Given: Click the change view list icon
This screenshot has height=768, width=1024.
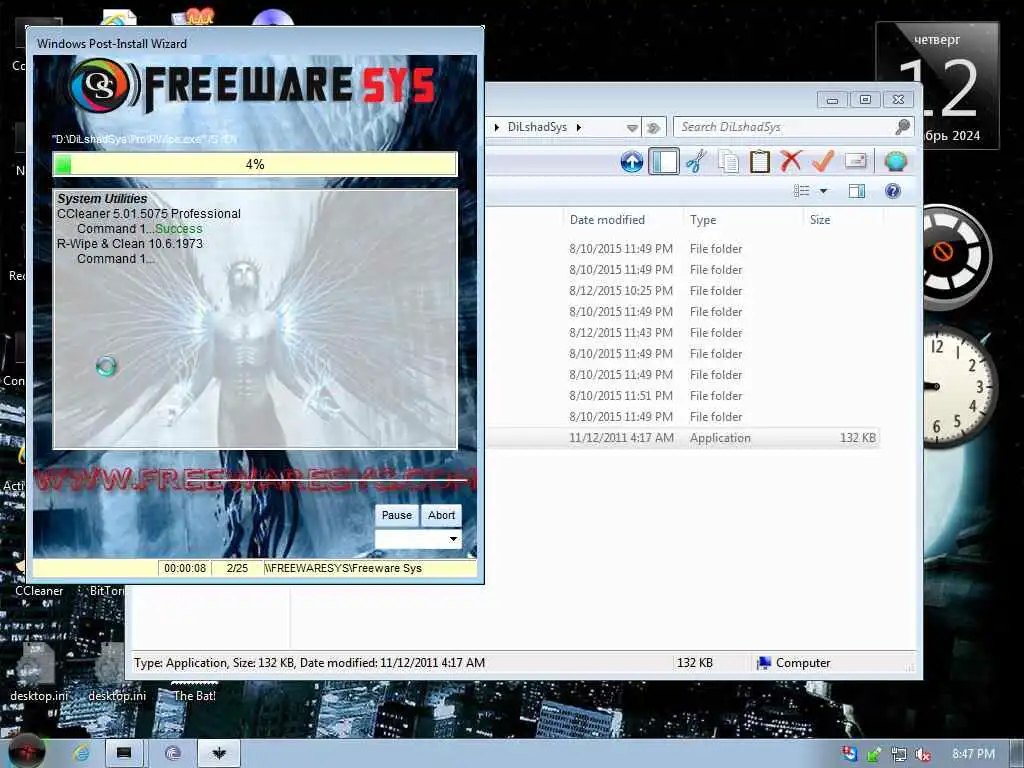Looking at the screenshot, I should point(802,191).
